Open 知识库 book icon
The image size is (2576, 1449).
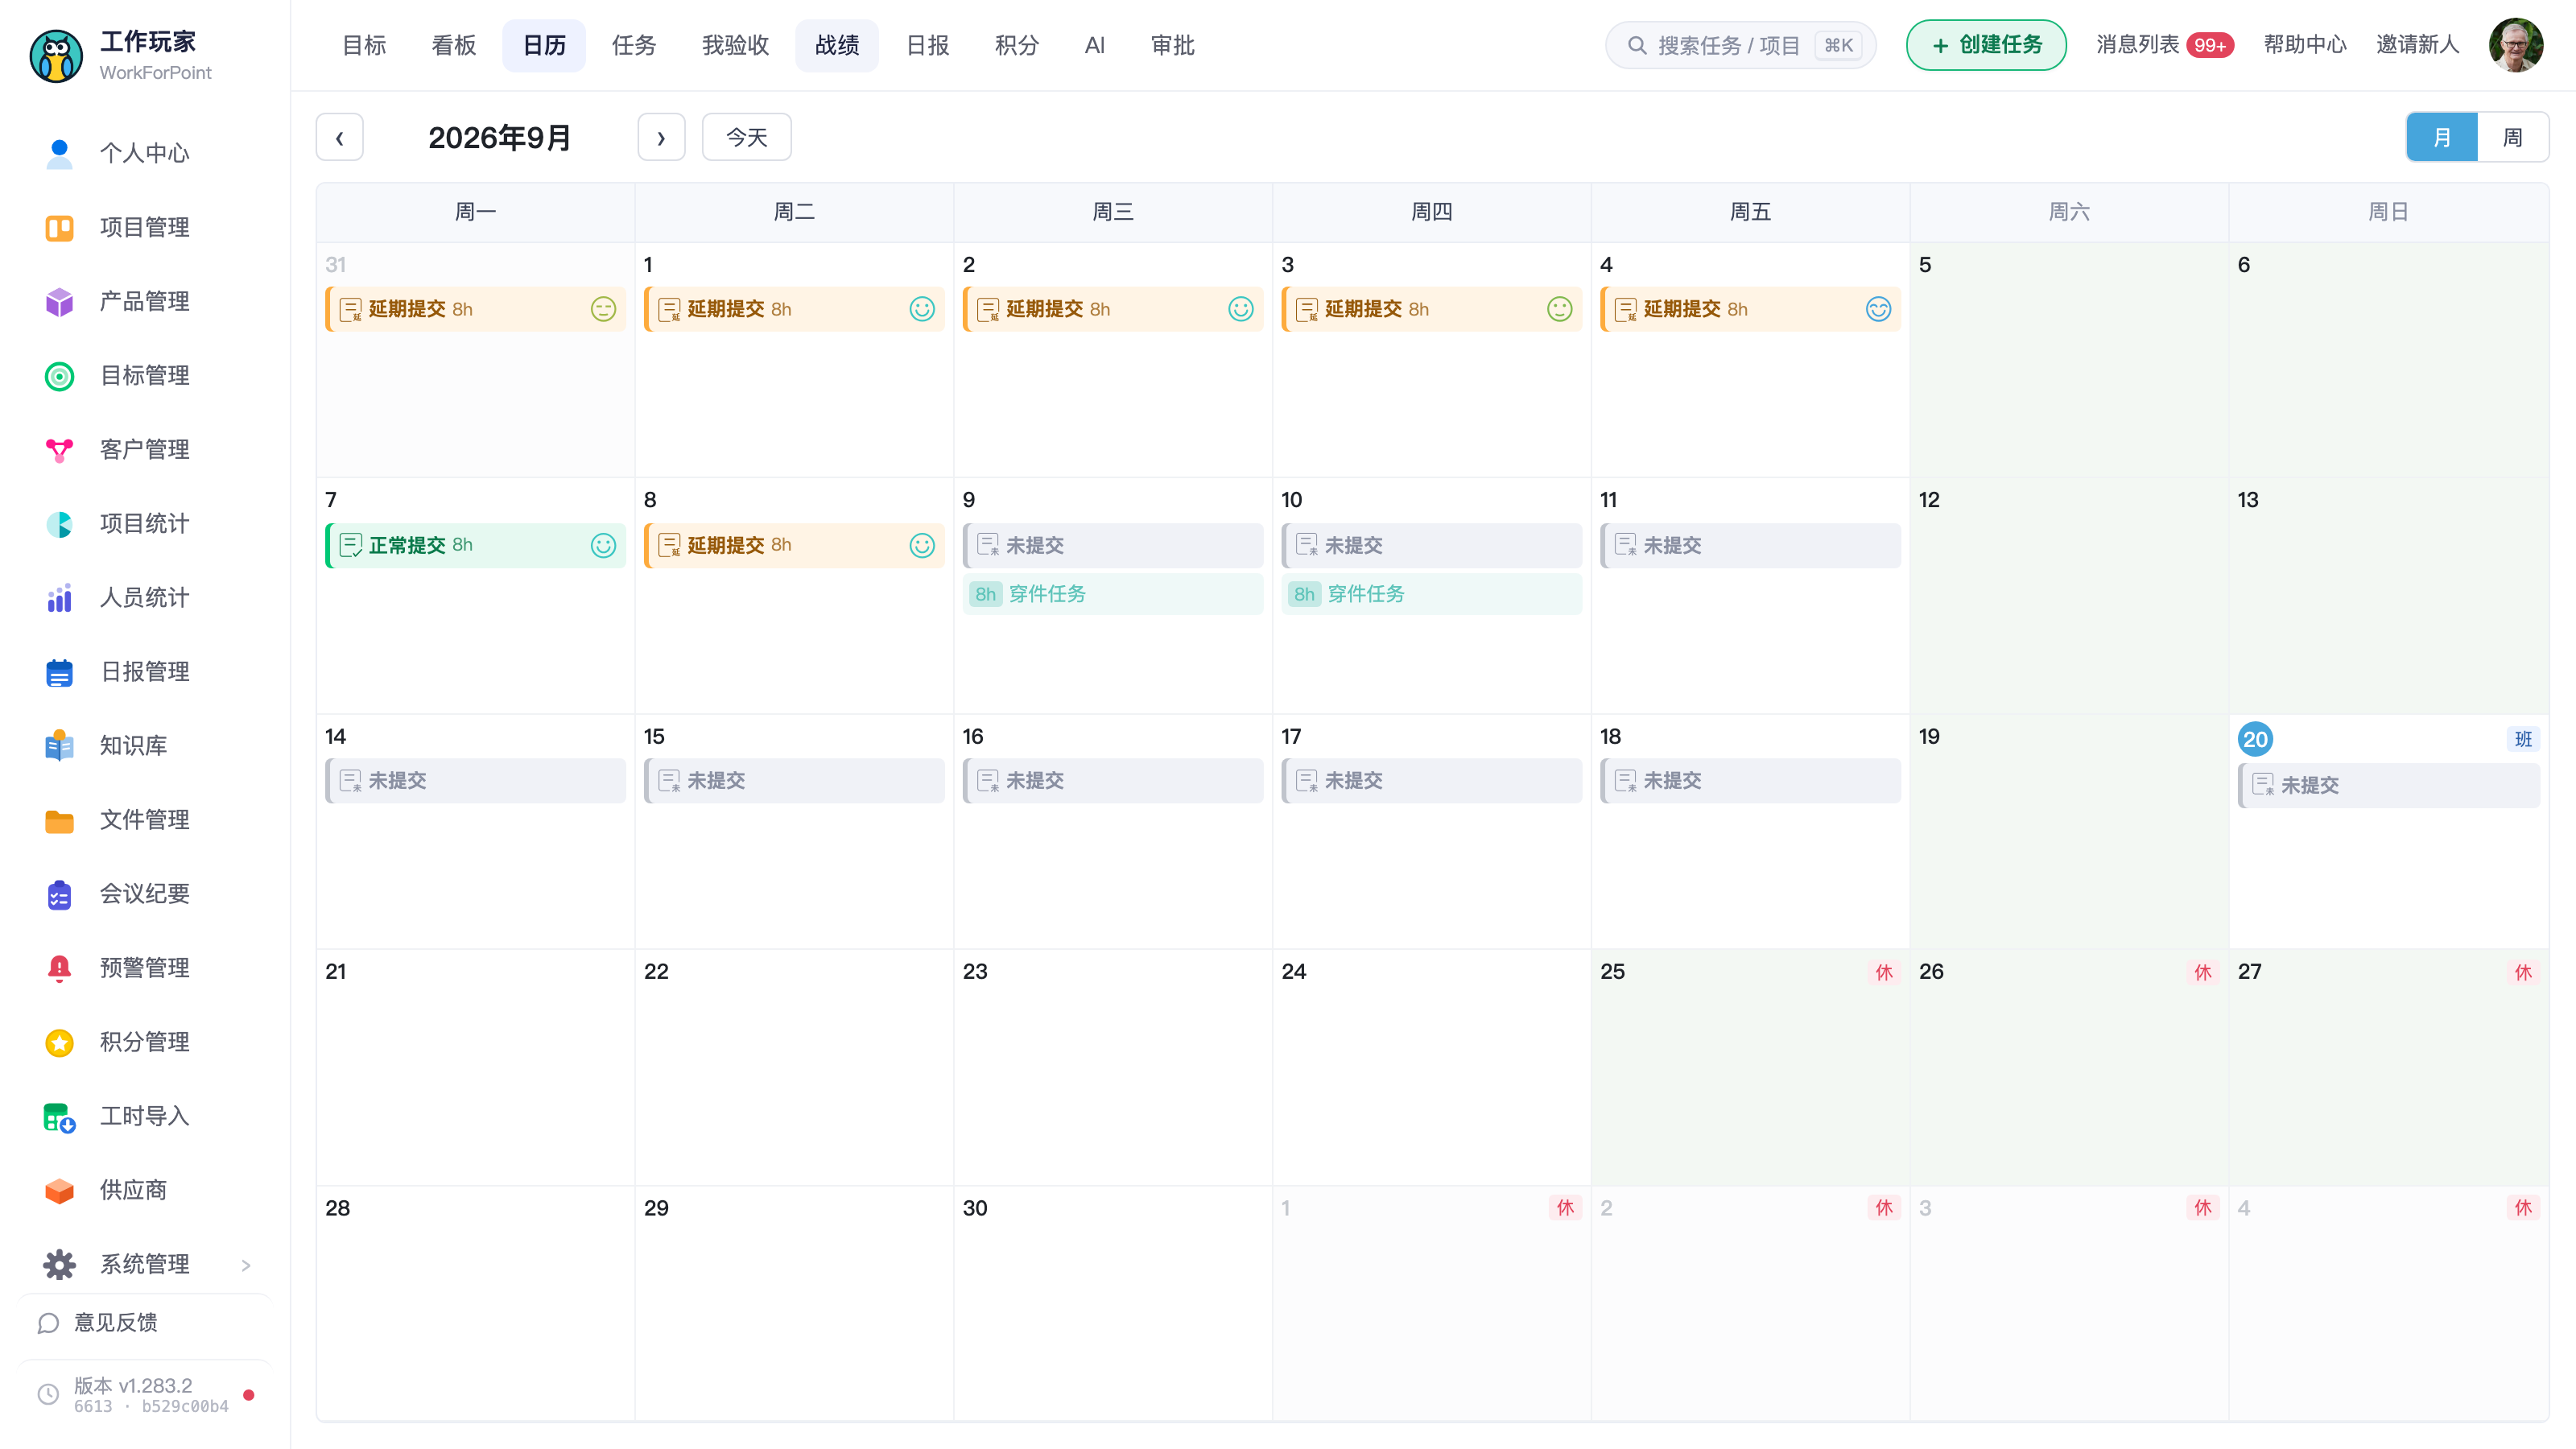[x=59, y=746]
